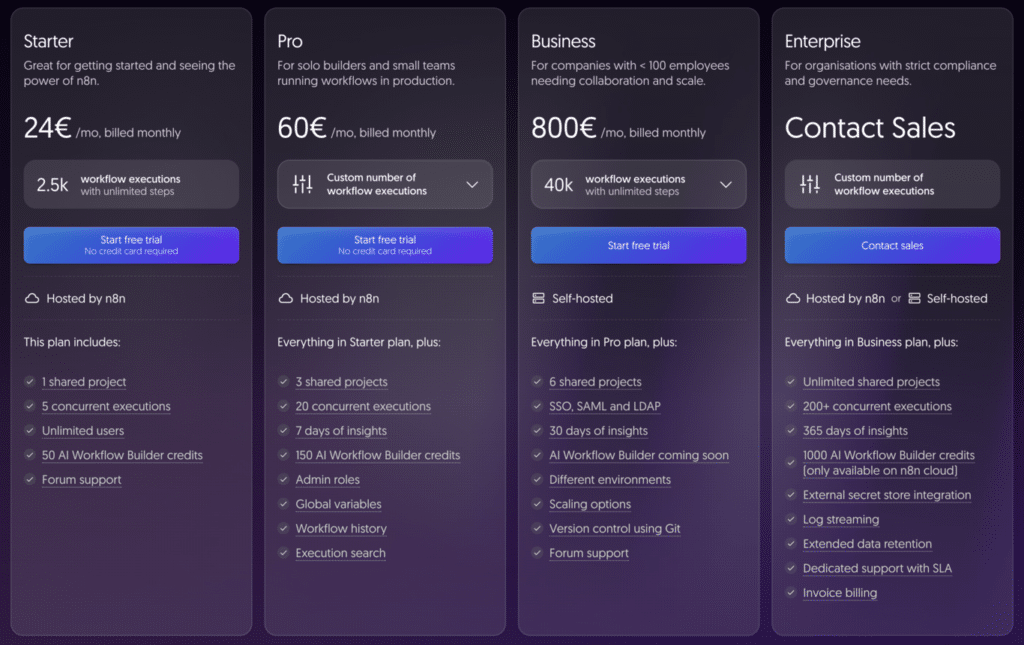Click the sliders icon in Pro's executions selector
This screenshot has height=645, width=1024.
point(301,184)
